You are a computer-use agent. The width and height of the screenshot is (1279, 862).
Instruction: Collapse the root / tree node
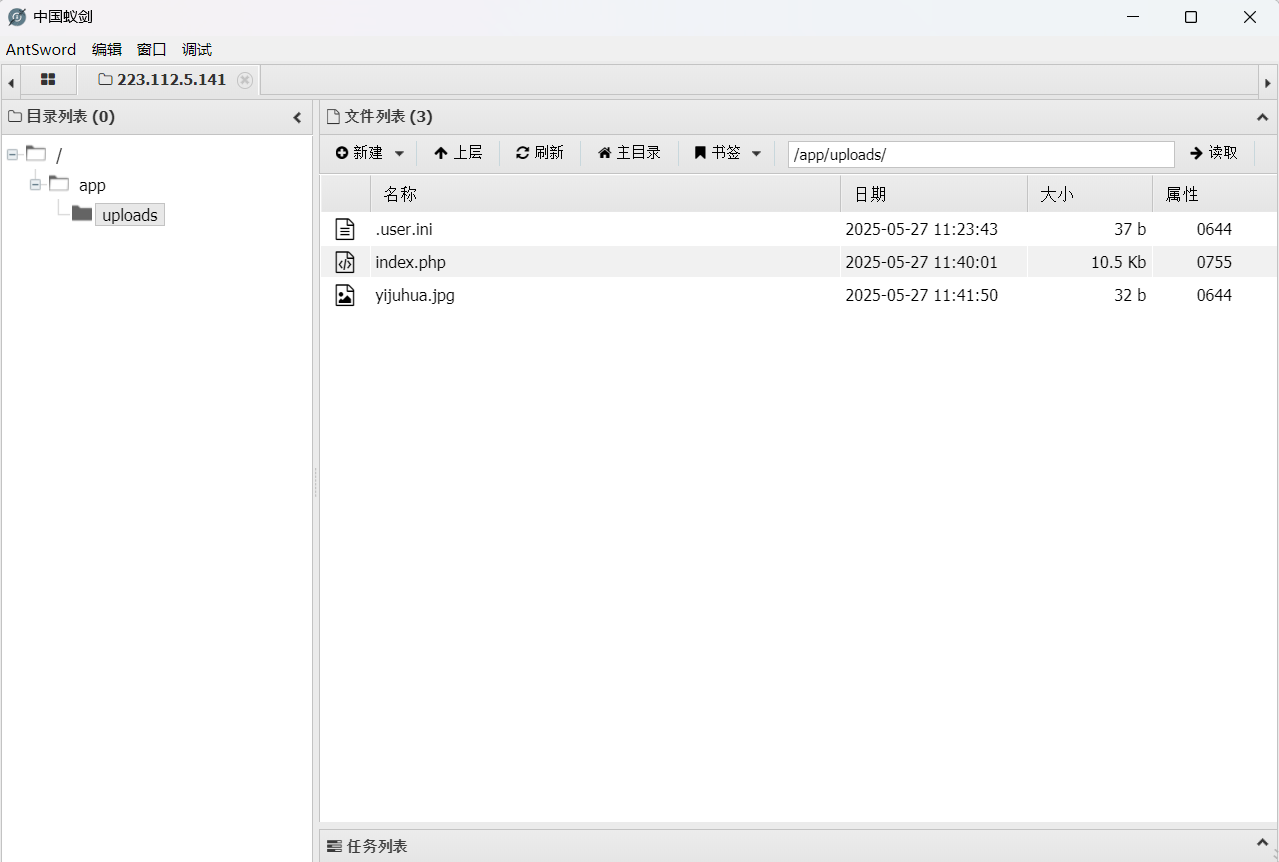click(12, 154)
